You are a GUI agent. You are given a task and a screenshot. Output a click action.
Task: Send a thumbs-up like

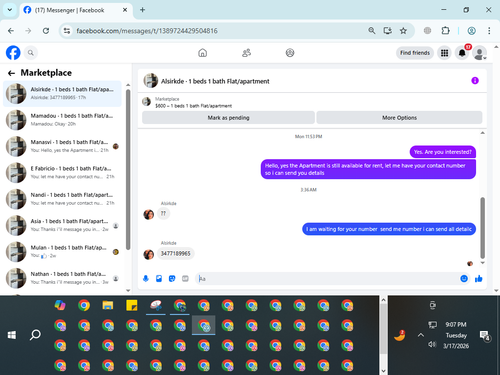pyautogui.click(x=479, y=279)
